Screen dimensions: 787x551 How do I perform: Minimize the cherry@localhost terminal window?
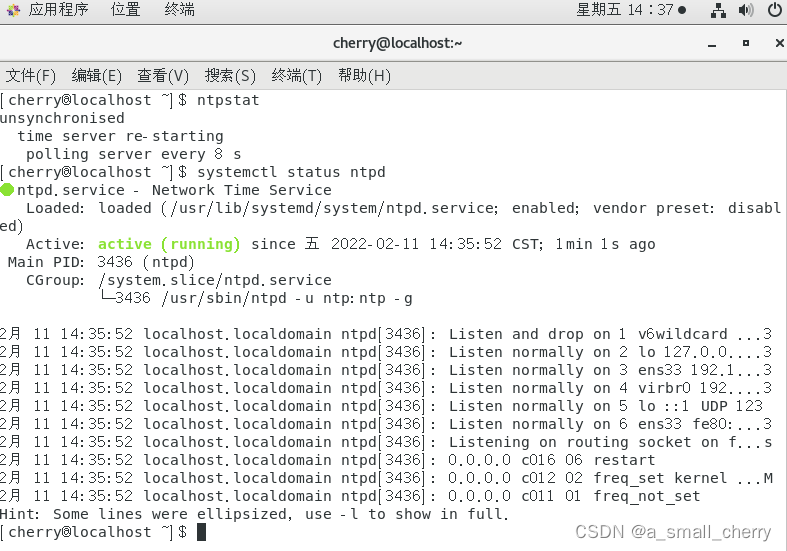[x=712, y=44]
